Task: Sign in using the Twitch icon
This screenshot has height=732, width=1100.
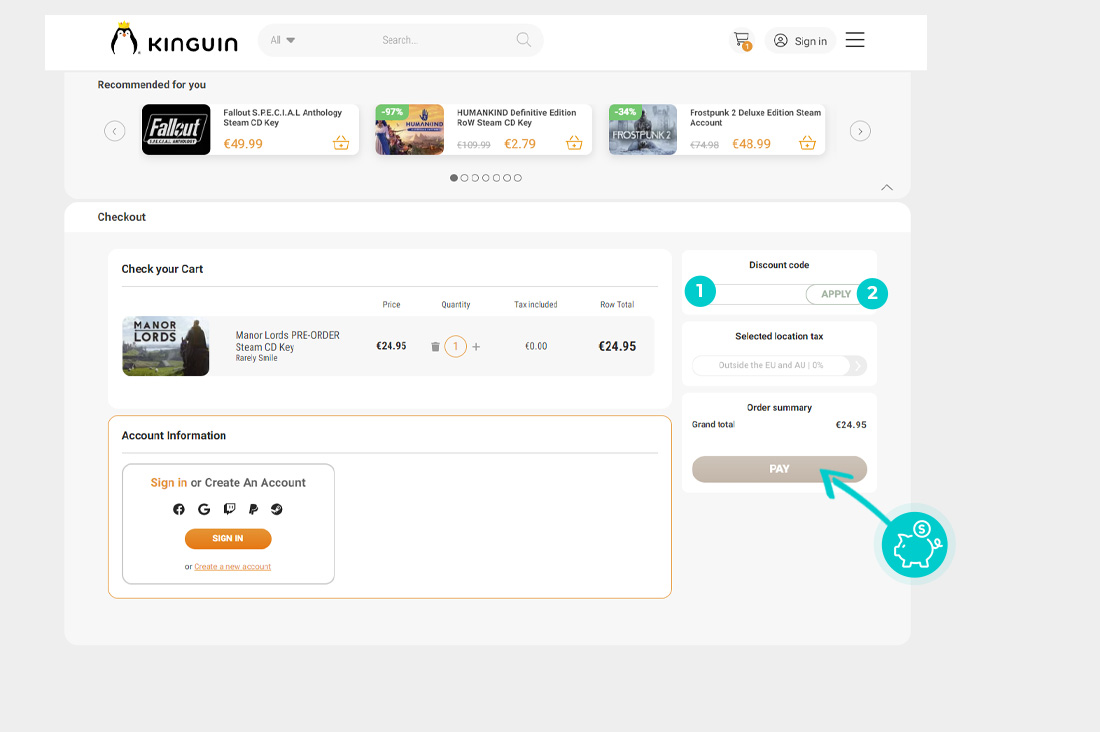Action: (229, 509)
